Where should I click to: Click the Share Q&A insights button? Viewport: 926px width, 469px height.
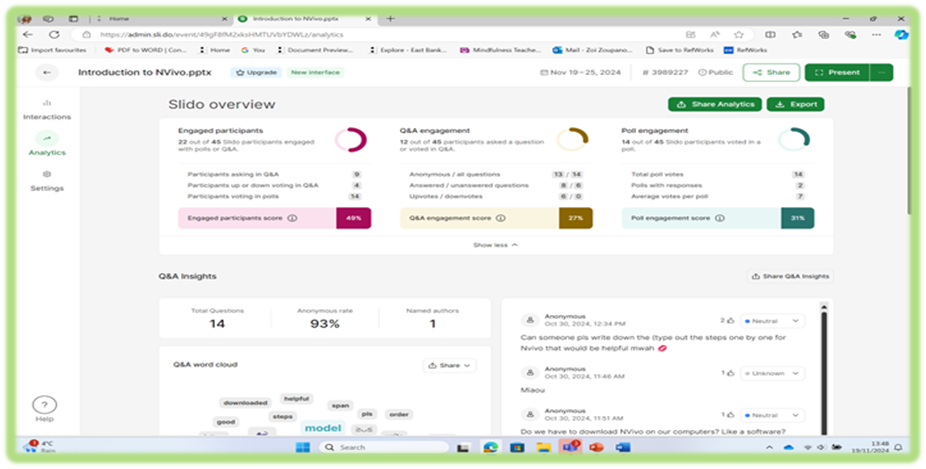790,276
